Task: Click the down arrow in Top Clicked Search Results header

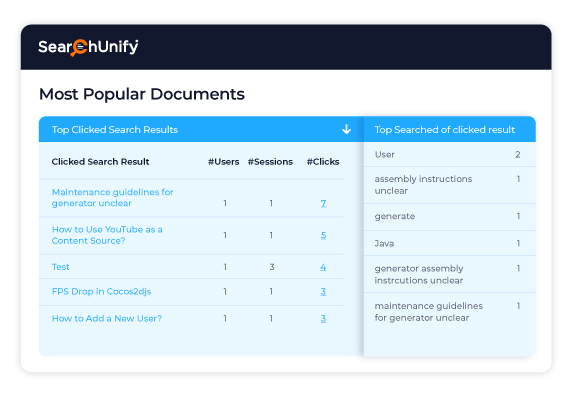Action: click(346, 129)
